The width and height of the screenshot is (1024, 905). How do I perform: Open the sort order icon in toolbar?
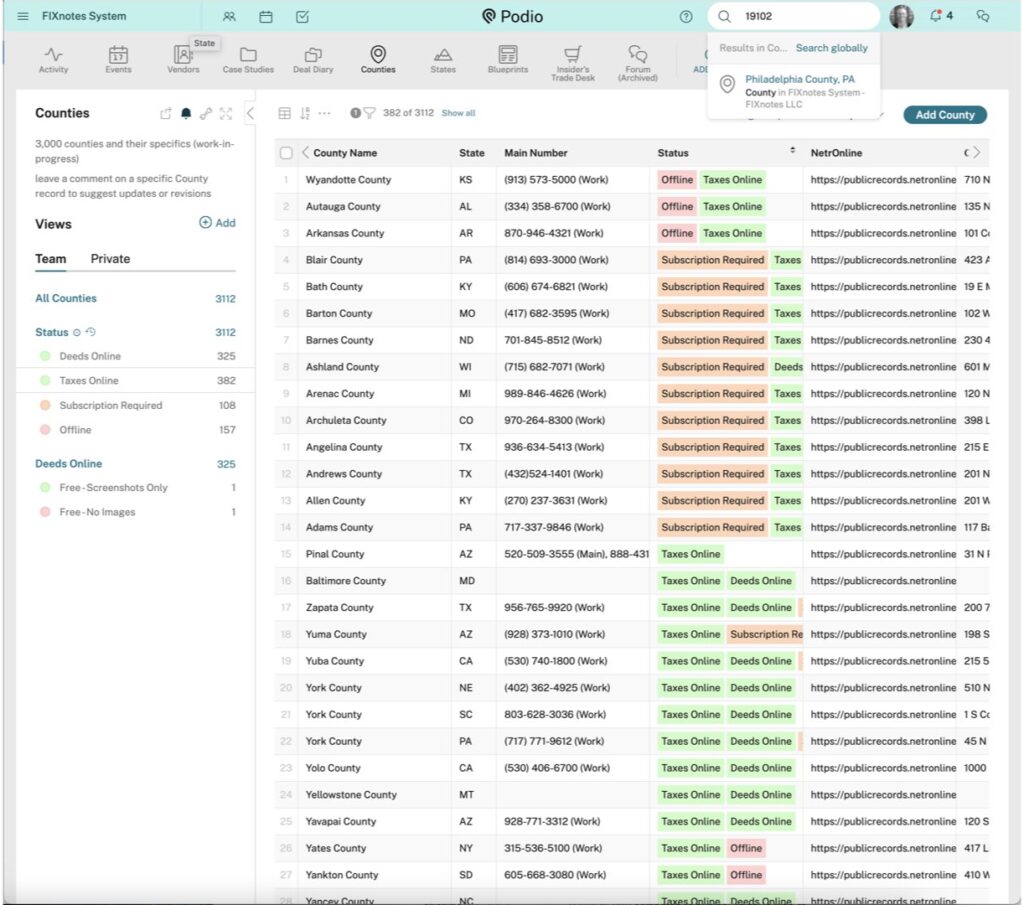point(305,113)
